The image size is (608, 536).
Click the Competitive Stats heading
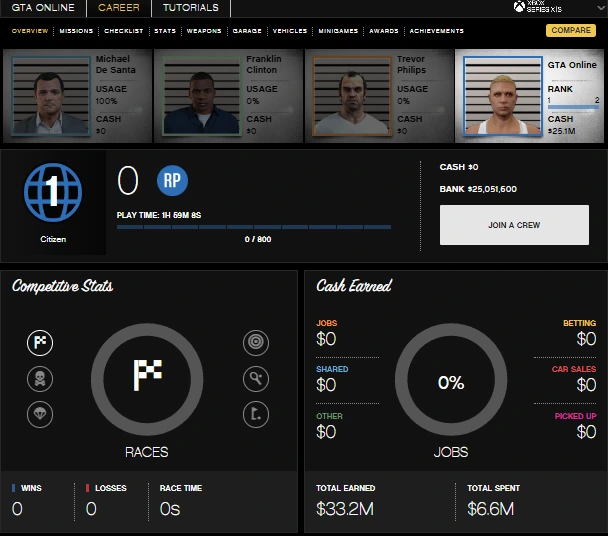click(62, 286)
